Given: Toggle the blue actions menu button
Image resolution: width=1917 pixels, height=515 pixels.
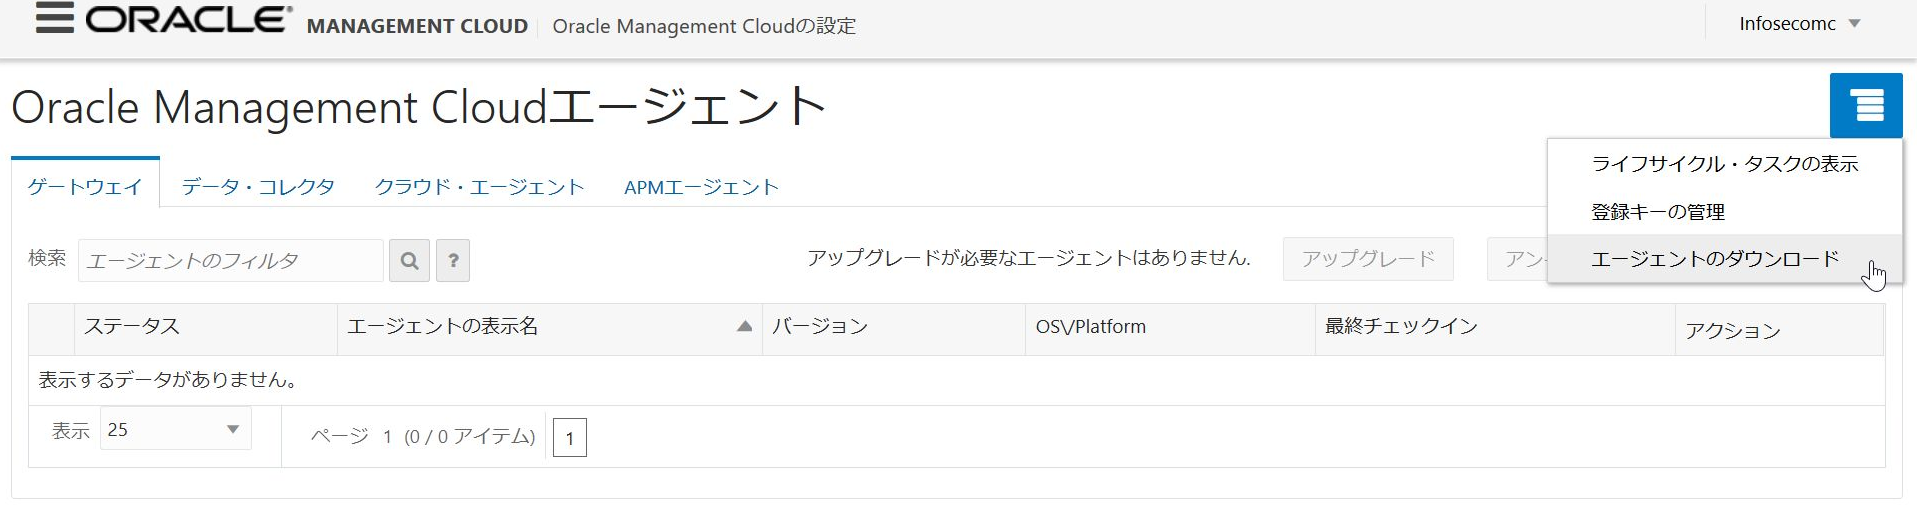Looking at the screenshot, I should pos(1866,105).
